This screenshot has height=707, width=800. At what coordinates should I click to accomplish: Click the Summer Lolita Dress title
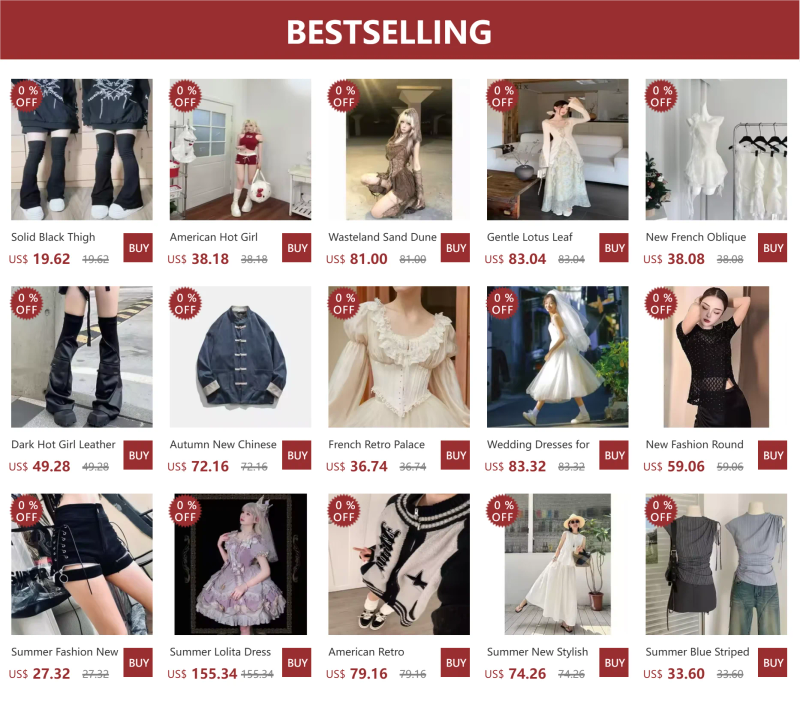(220, 652)
